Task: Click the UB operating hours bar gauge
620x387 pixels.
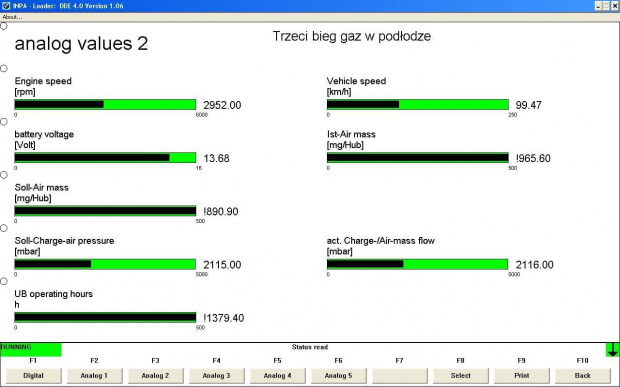Action: click(105, 317)
